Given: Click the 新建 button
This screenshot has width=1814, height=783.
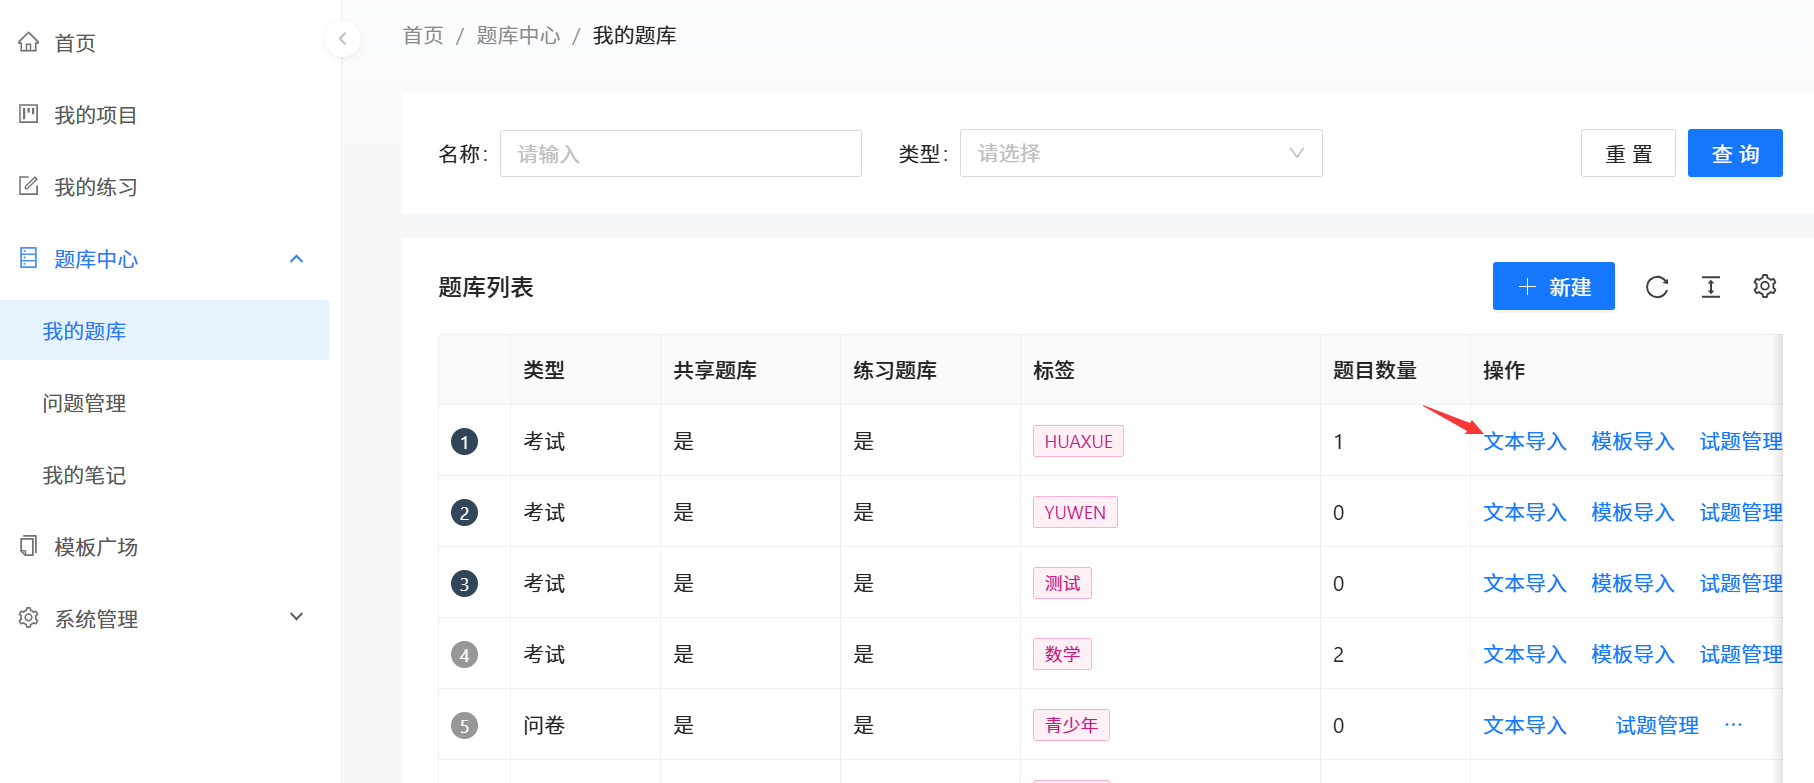Looking at the screenshot, I should [x=1554, y=286].
